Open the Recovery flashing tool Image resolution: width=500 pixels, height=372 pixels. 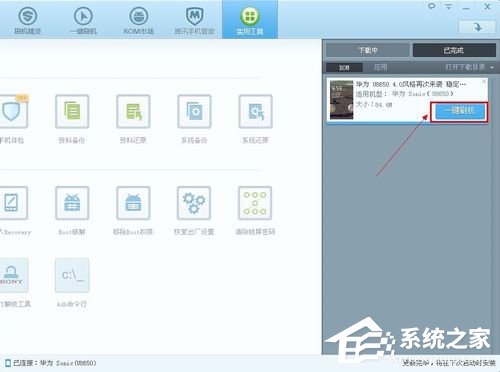(x=12, y=203)
